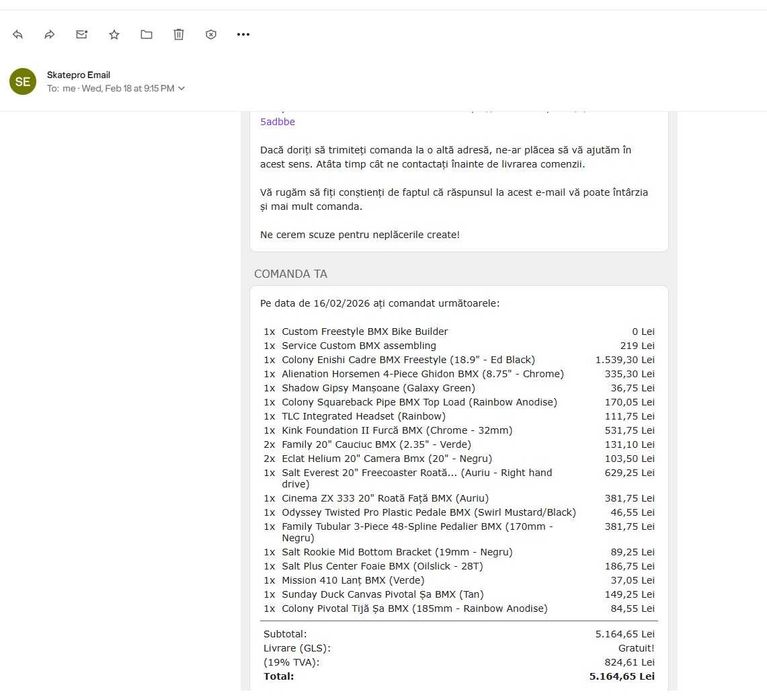
Task: Select price 219 Lei
Action: 637,346
